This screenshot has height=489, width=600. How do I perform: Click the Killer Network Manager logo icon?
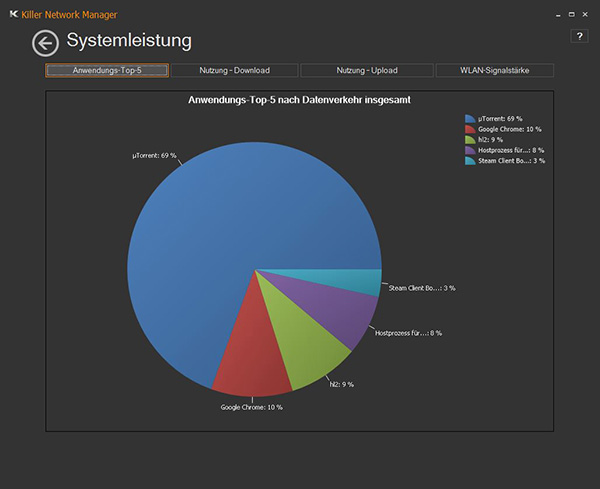click(14, 14)
